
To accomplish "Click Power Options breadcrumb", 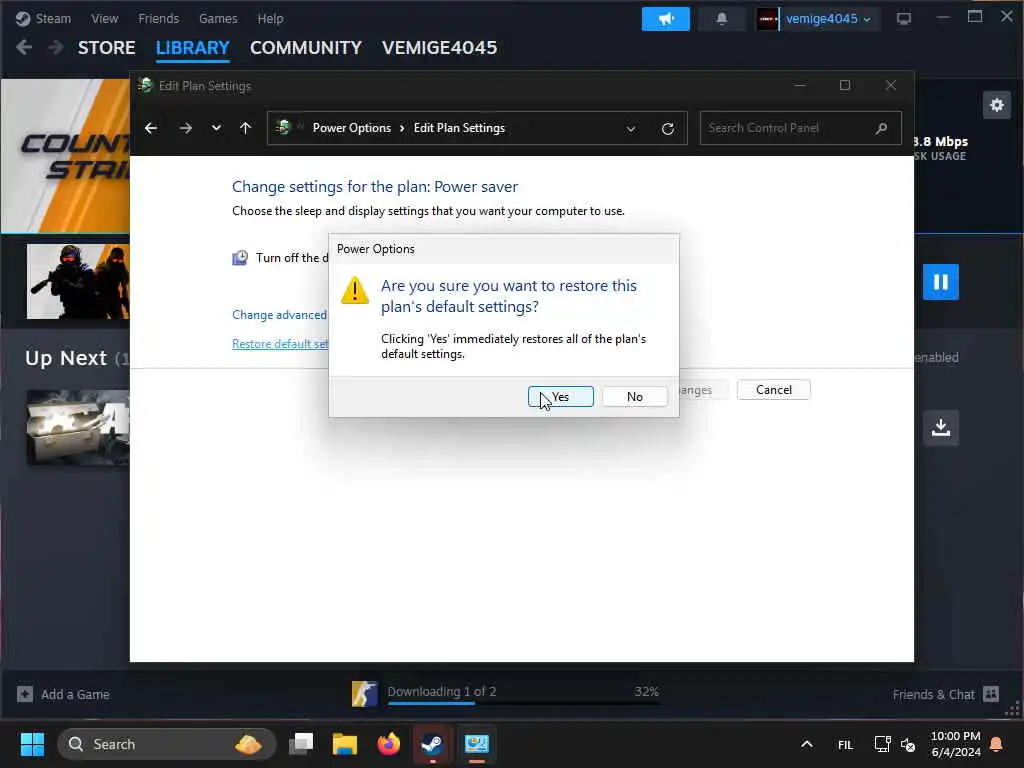I will tap(351, 128).
